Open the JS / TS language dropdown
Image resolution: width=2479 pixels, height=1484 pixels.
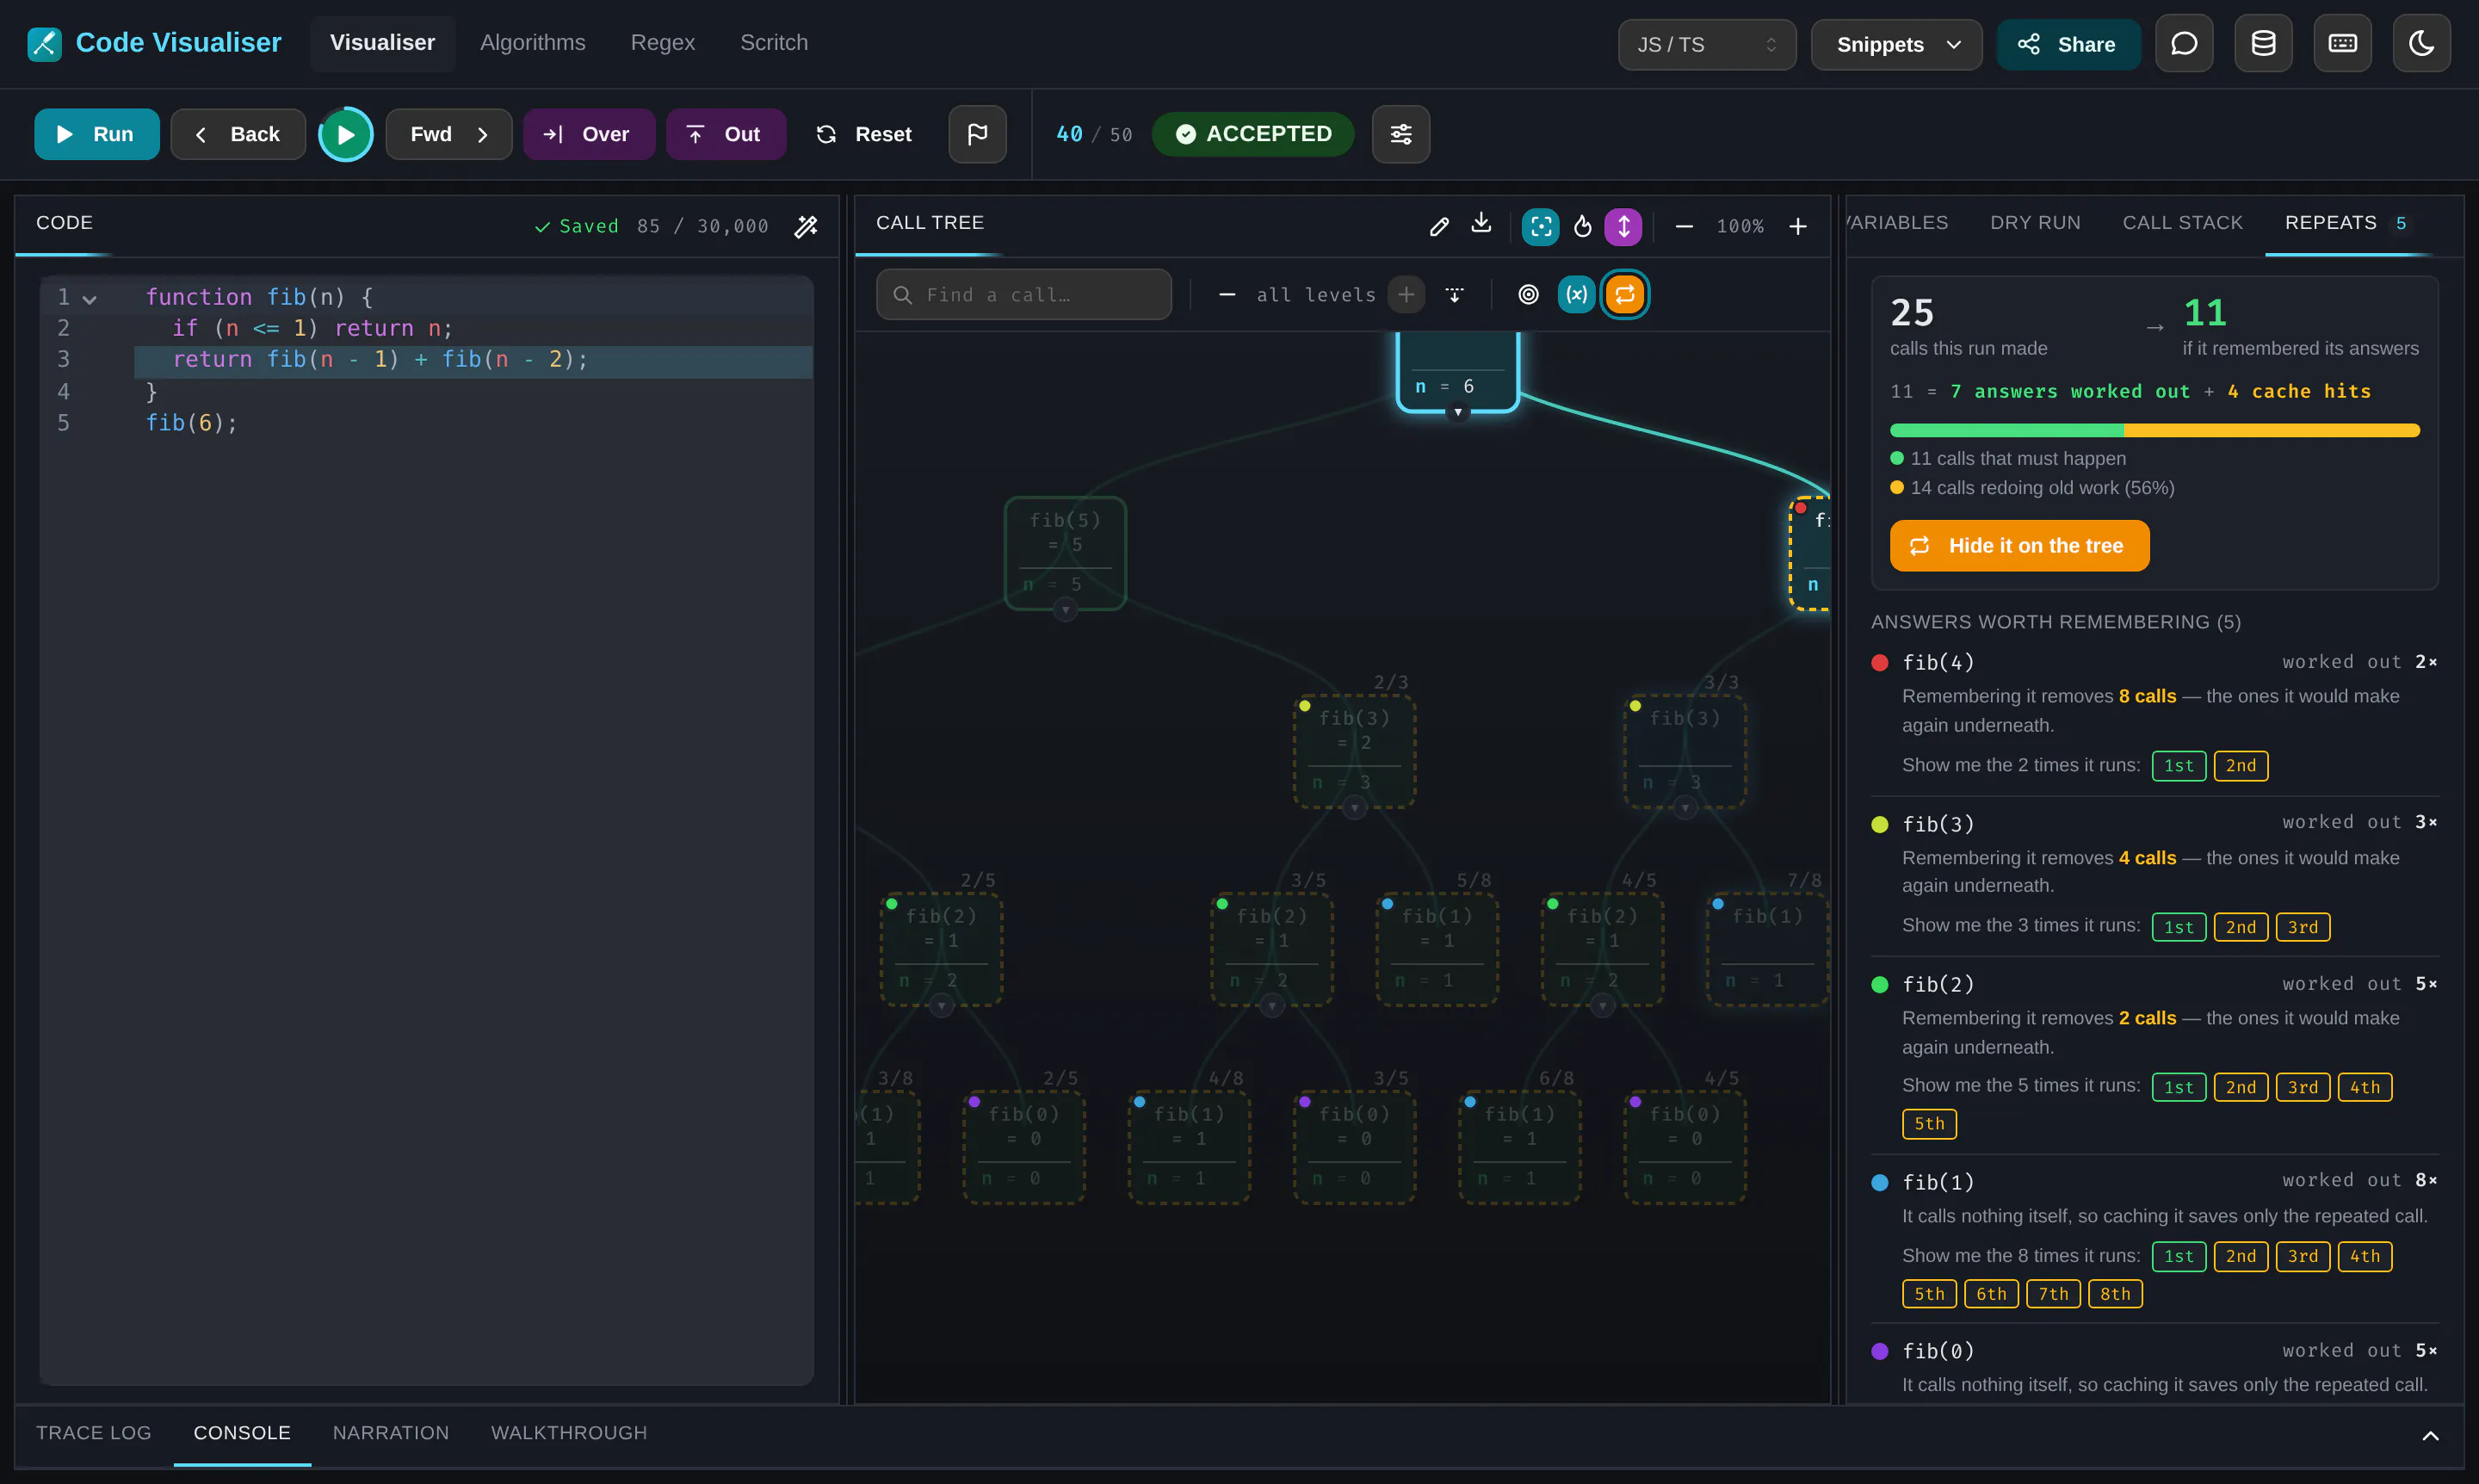tap(1706, 44)
